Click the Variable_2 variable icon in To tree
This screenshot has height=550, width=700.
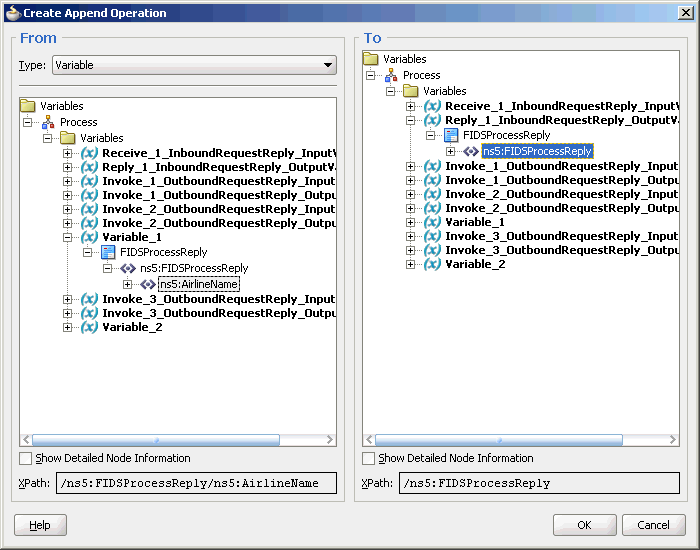point(432,264)
